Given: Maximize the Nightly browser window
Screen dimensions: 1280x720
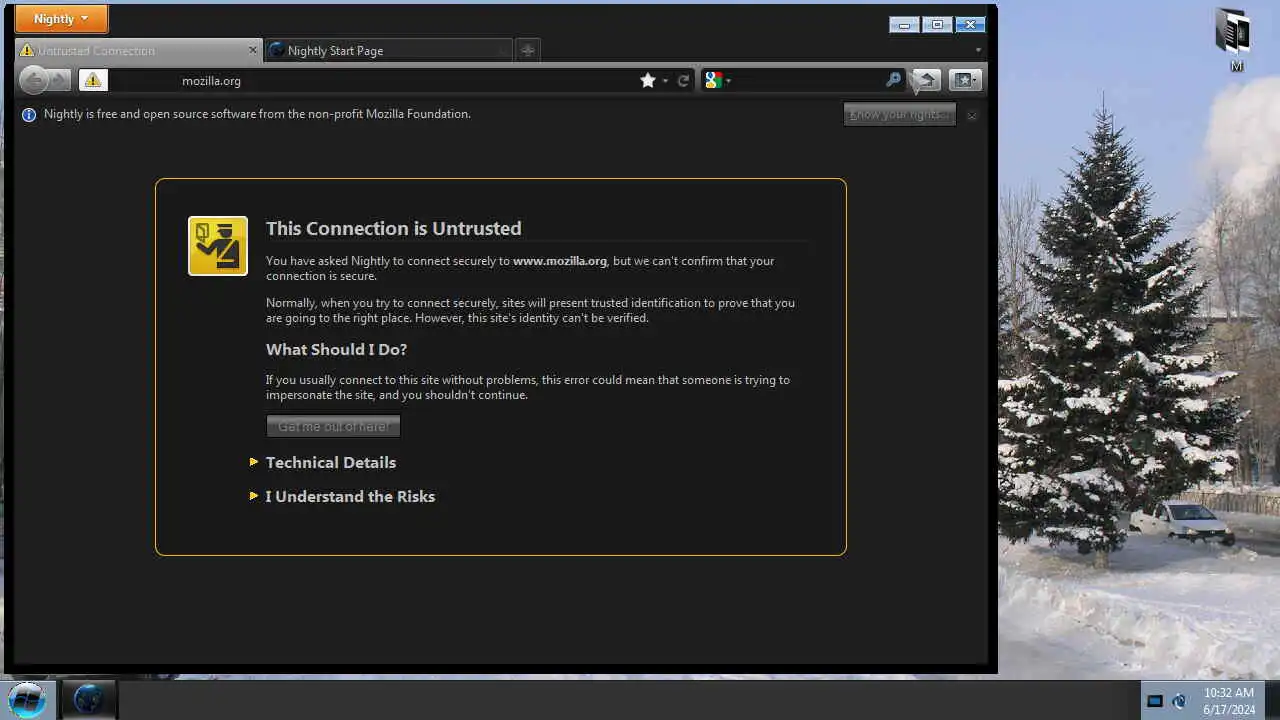Looking at the screenshot, I should click(x=937, y=25).
